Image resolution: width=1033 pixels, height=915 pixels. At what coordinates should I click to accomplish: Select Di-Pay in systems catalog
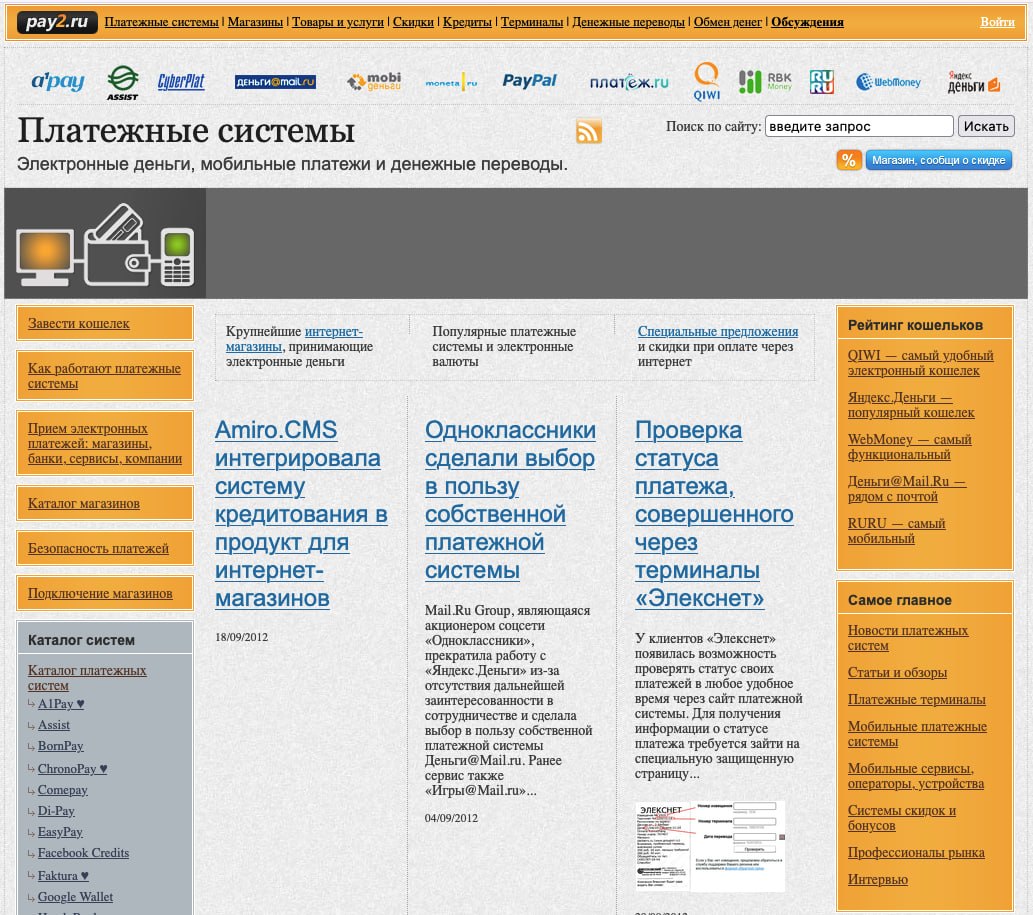[x=56, y=811]
